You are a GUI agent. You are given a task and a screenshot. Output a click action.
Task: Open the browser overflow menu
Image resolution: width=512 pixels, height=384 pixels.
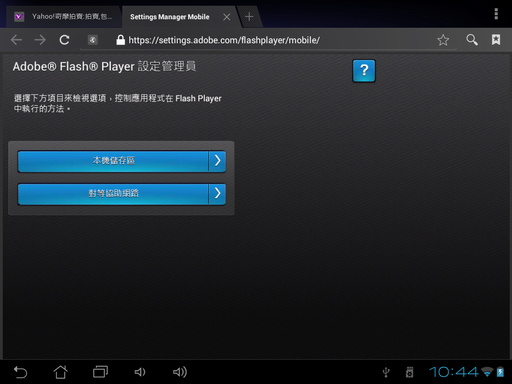[x=496, y=14]
